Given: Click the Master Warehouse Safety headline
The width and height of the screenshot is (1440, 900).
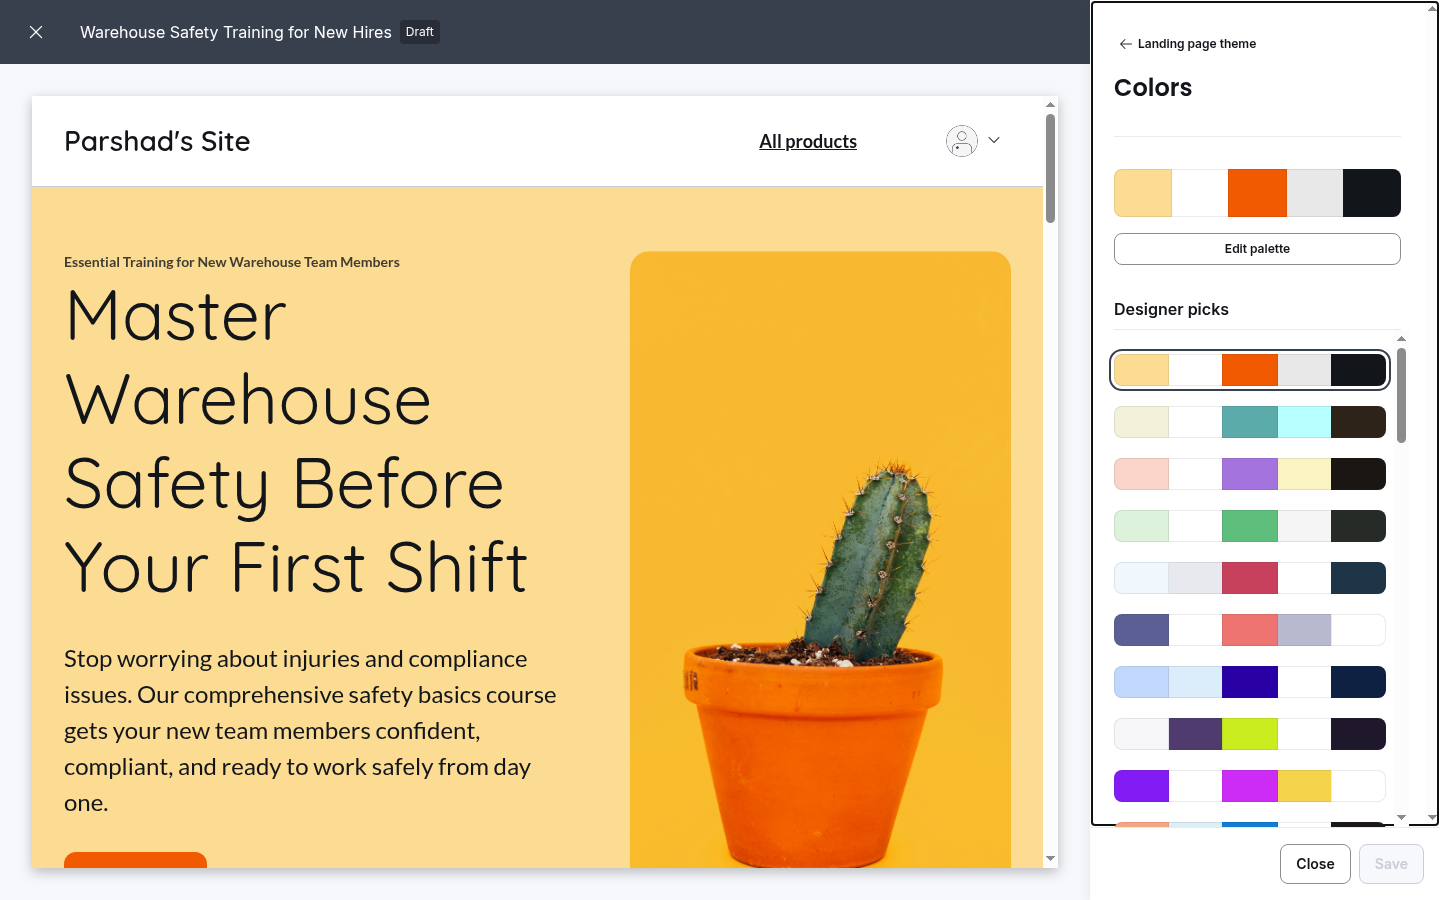Looking at the screenshot, I should tap(296, 442).
